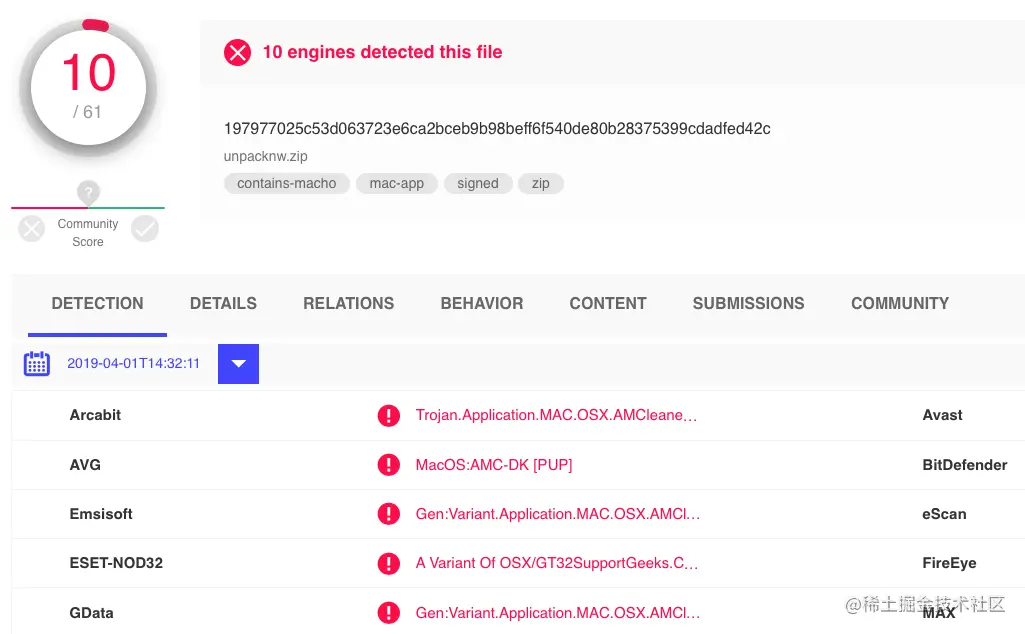The image size is (1025, 634).
Task: Click the community score question mark icon
Action: [88, 192]
